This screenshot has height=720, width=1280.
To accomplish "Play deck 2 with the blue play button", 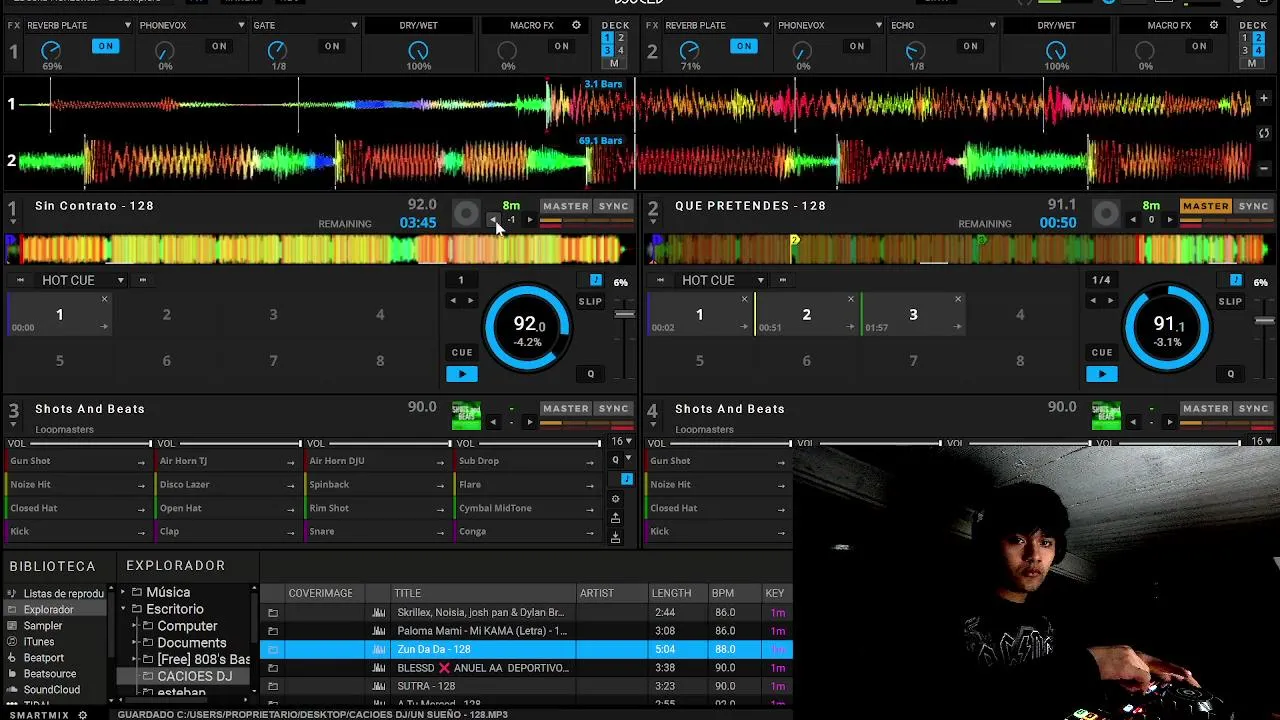I will coord(1102,374).
